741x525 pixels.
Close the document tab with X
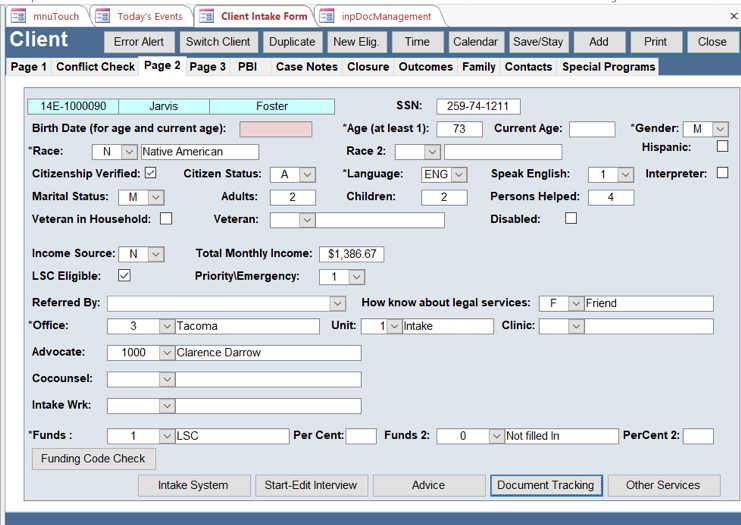(734, 16)
